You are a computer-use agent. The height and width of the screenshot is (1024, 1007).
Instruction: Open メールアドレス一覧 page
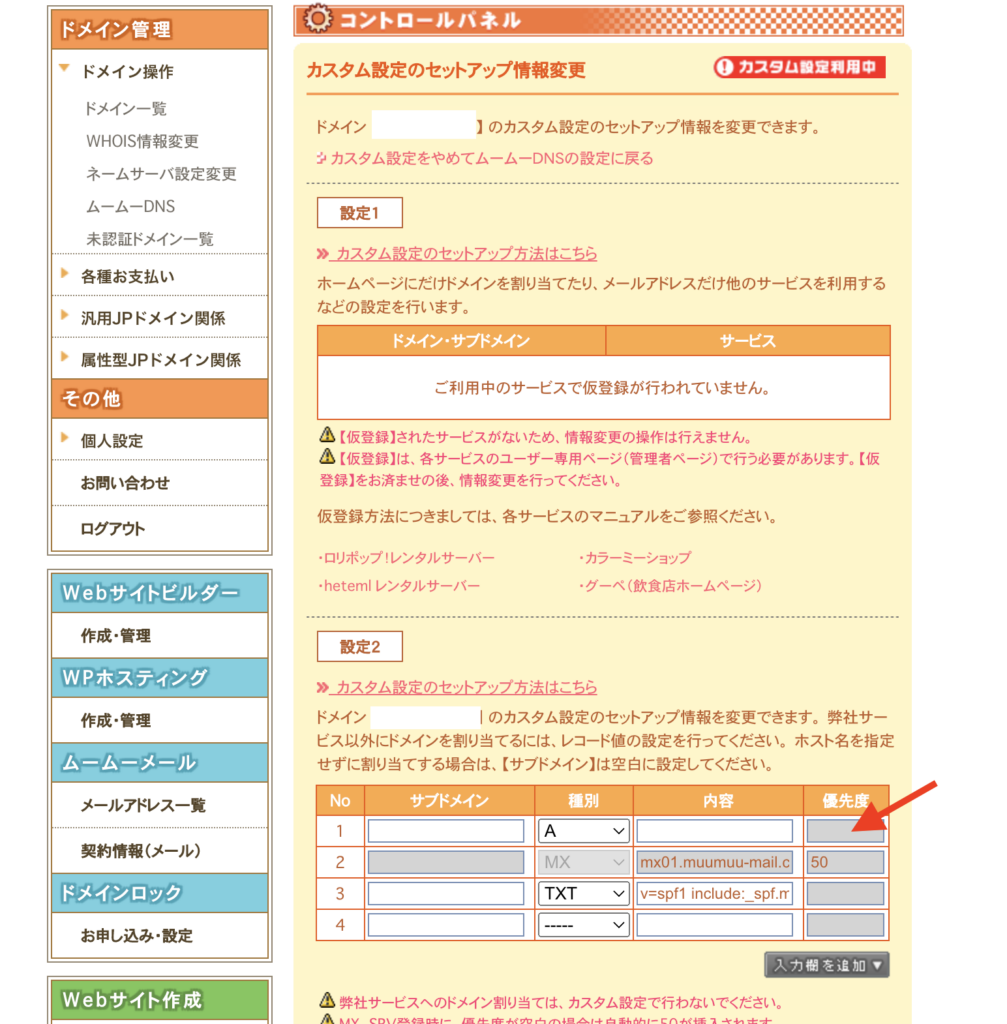143,805
